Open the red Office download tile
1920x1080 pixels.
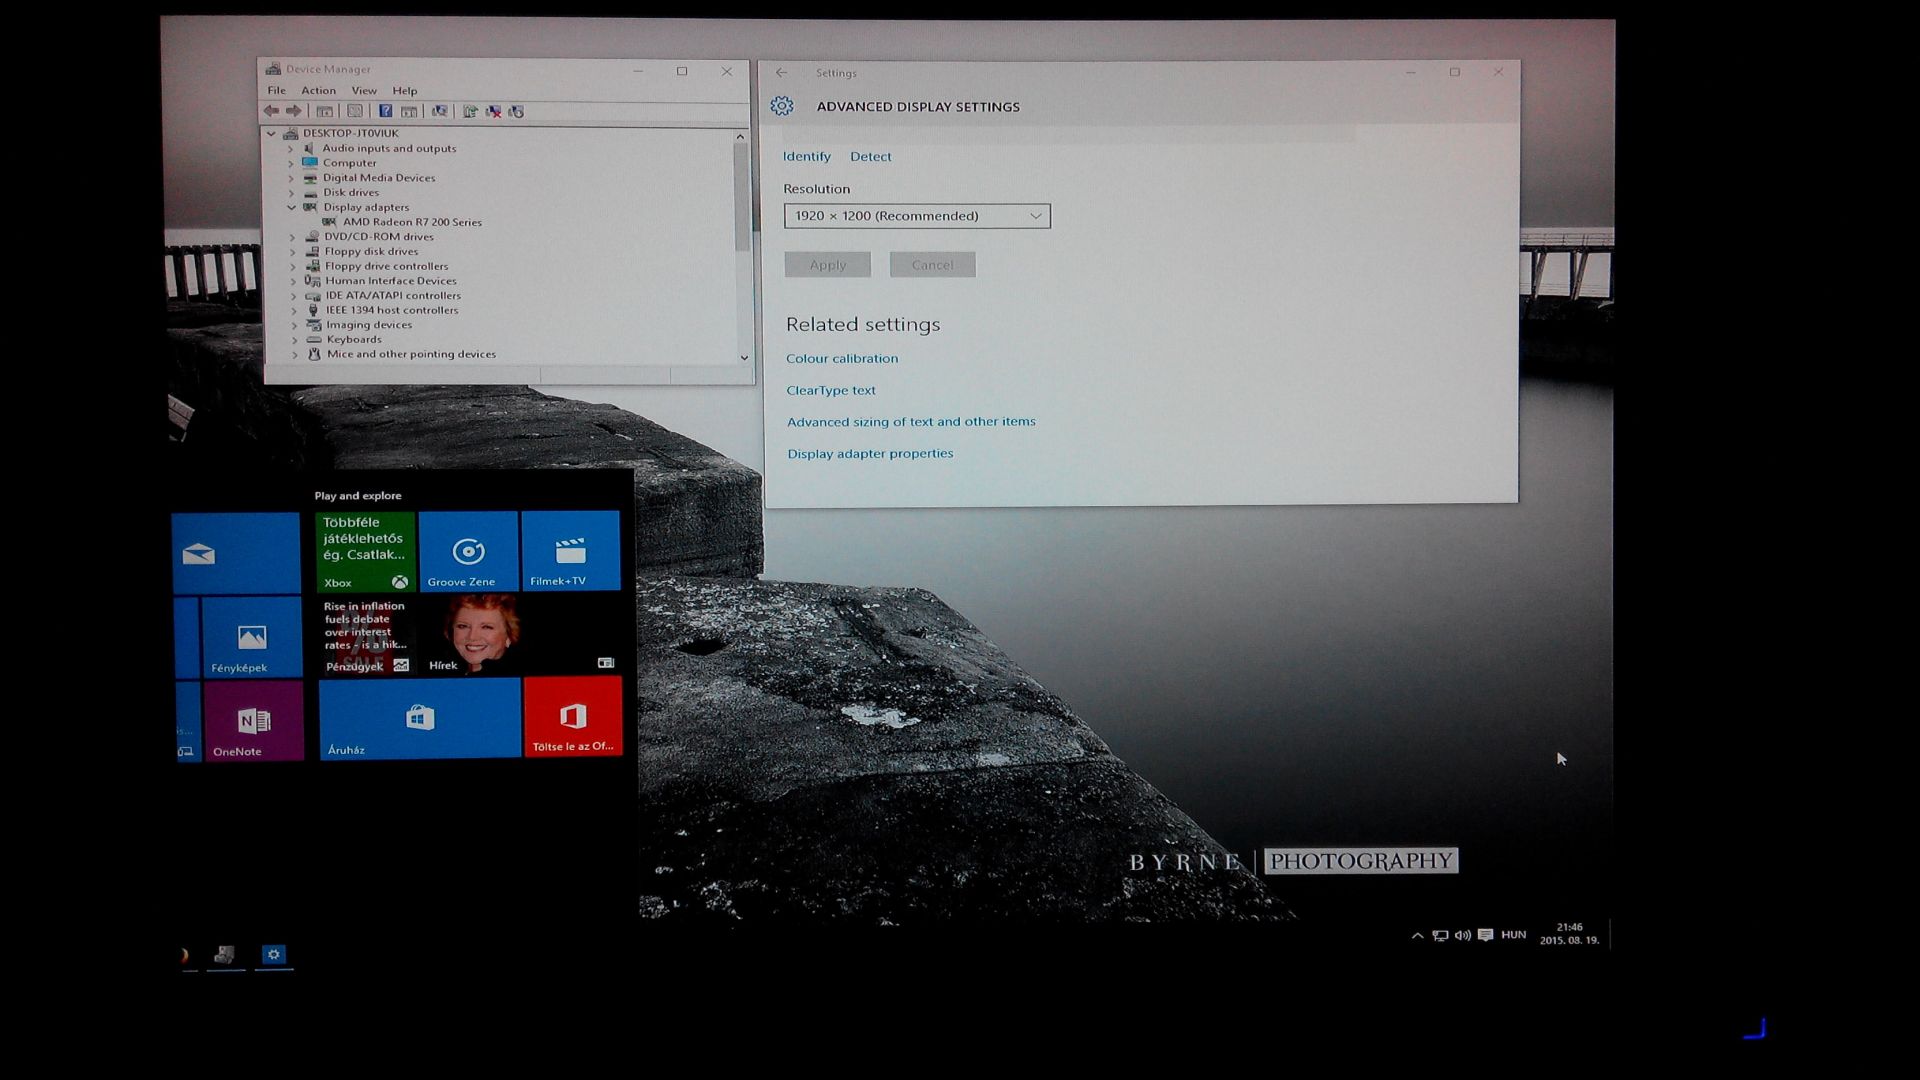tap(573, 717)
